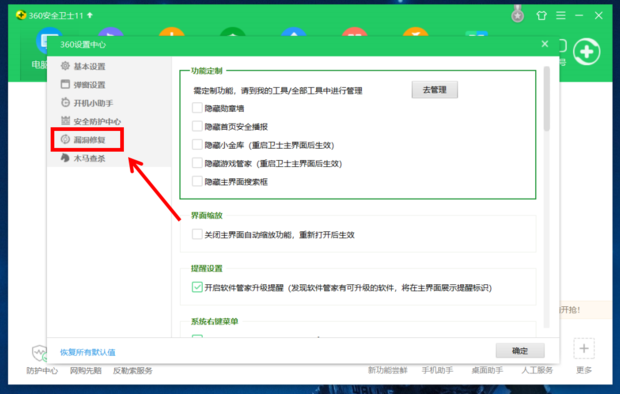
Task: Confirm settings with the 确定 button
Action: pyautogui.click(x=520, y=350)
